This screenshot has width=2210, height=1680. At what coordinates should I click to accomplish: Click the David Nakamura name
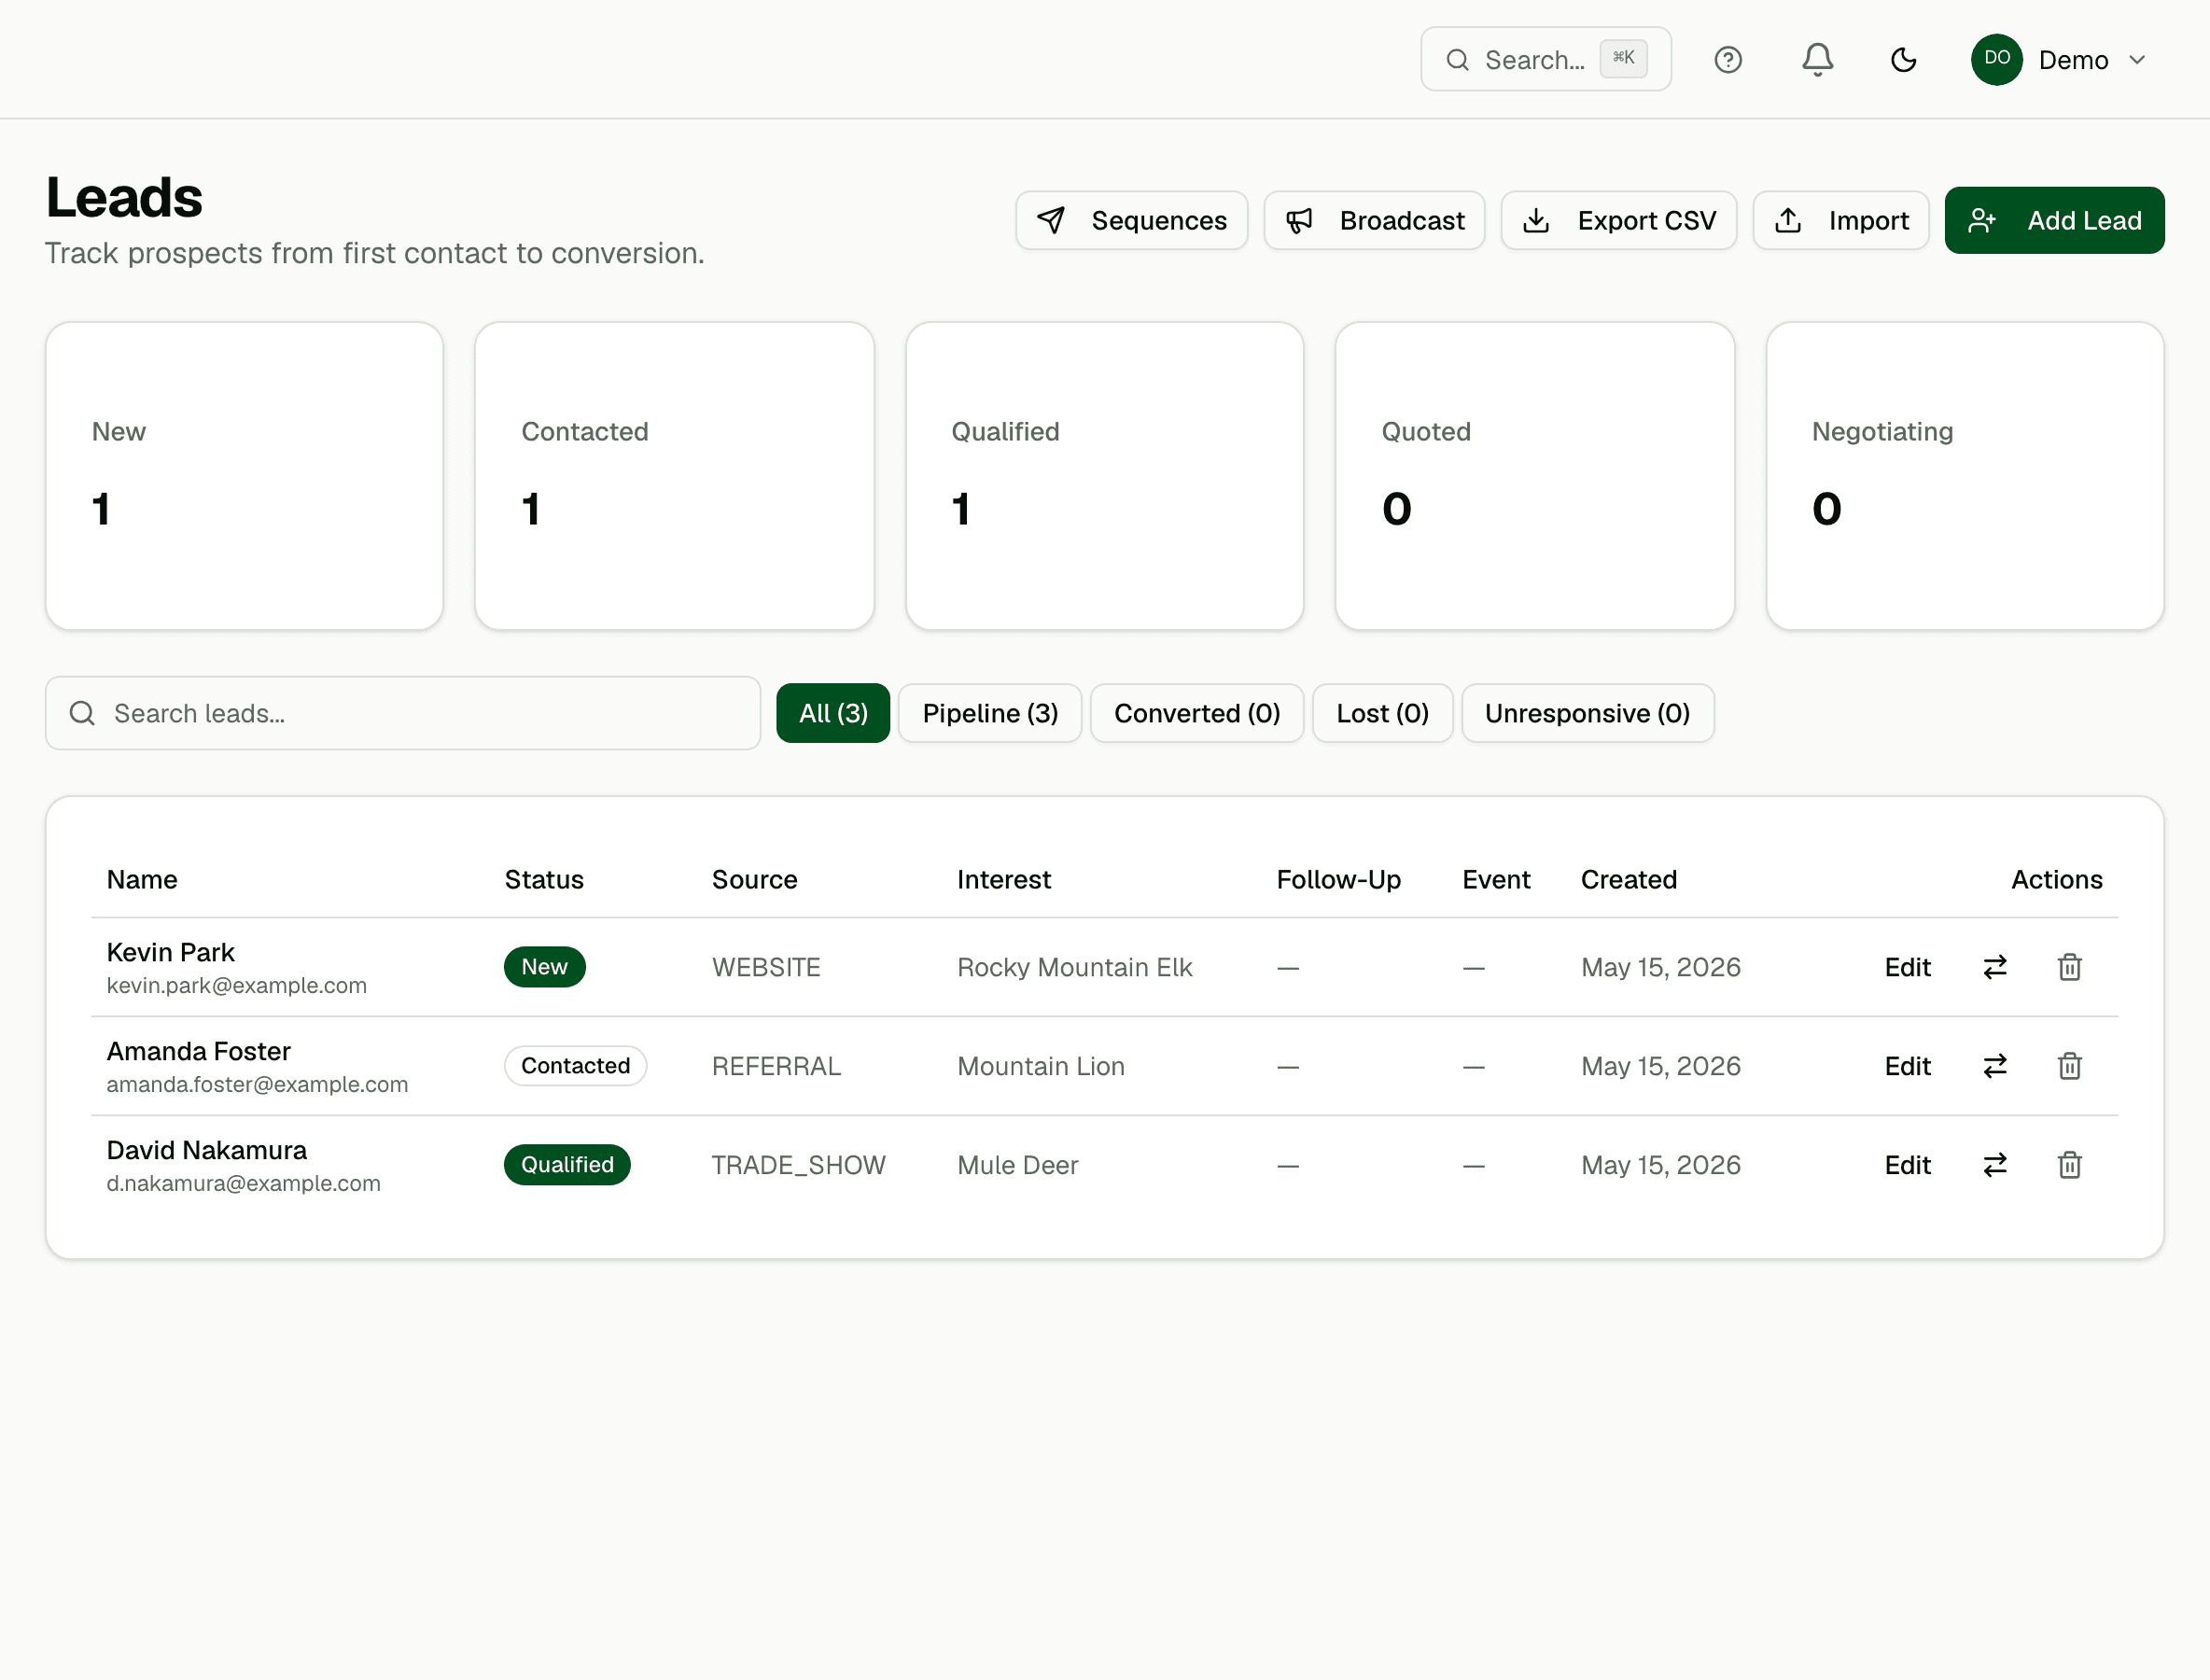(207, 1150)
